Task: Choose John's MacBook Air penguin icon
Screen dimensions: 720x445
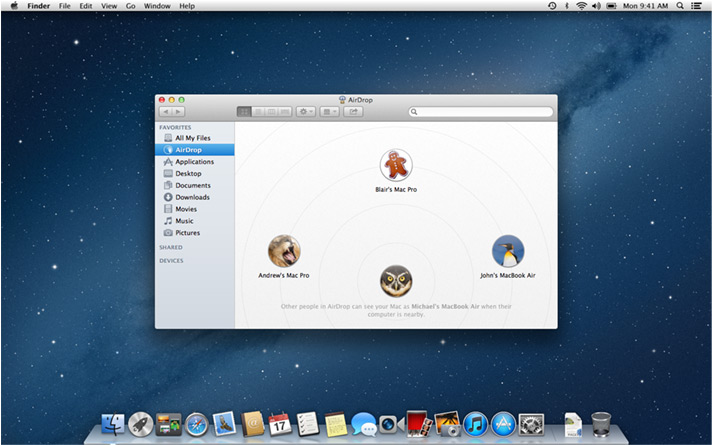Action: (508, 251)
